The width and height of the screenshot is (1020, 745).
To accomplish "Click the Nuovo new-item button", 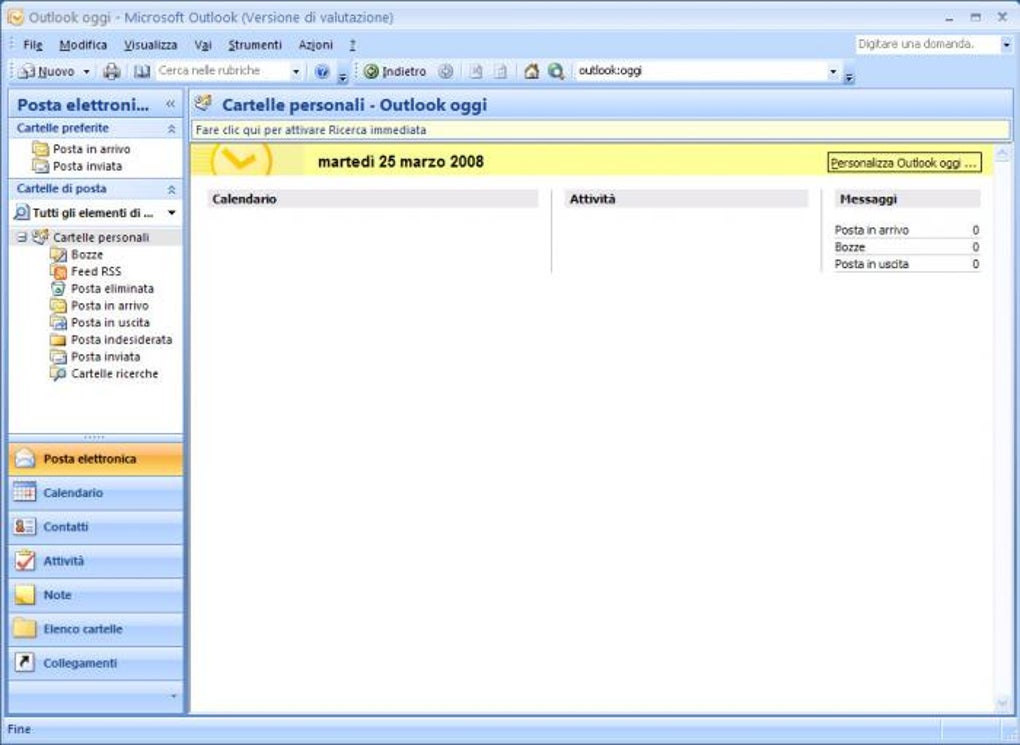I will pos(47,72).
